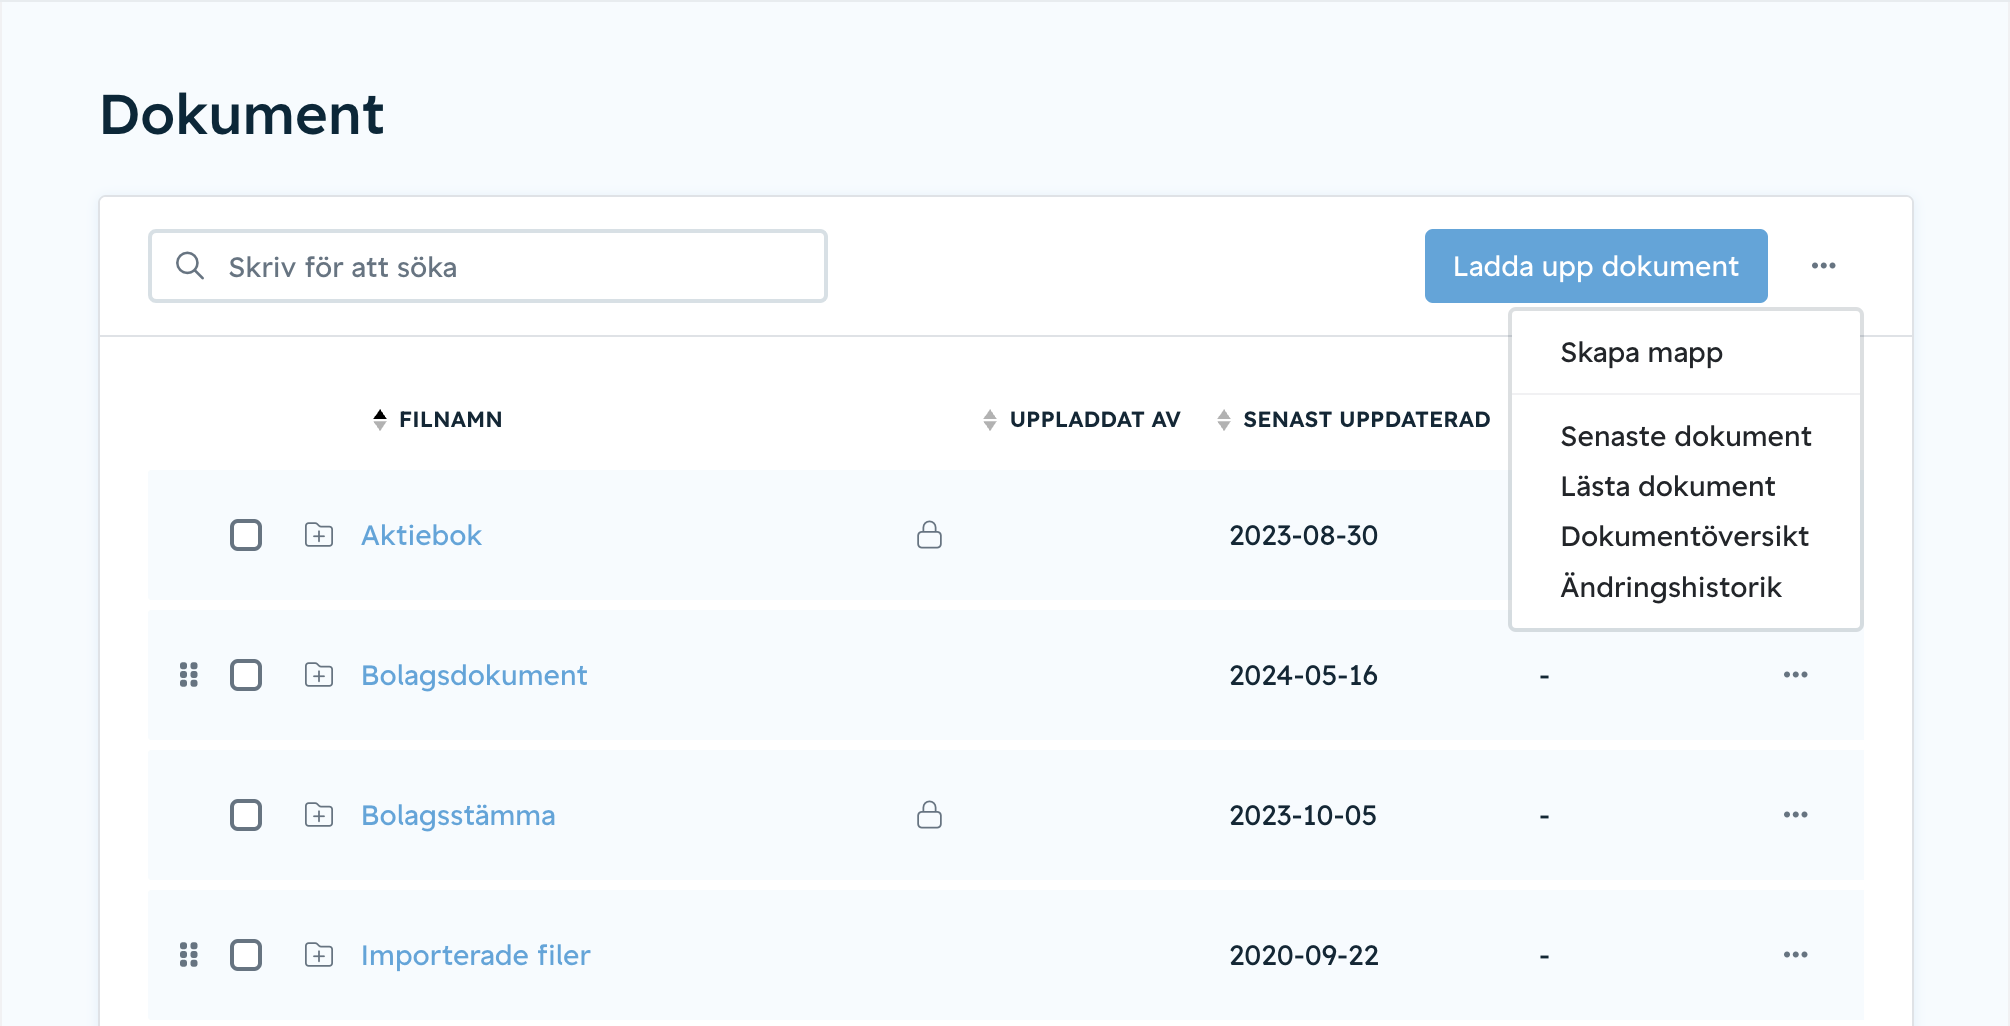Open the toolbar three-dots menu
Image resolution: width=2010 pixels, height=1026 pixels.
(x=1823, y=266)
